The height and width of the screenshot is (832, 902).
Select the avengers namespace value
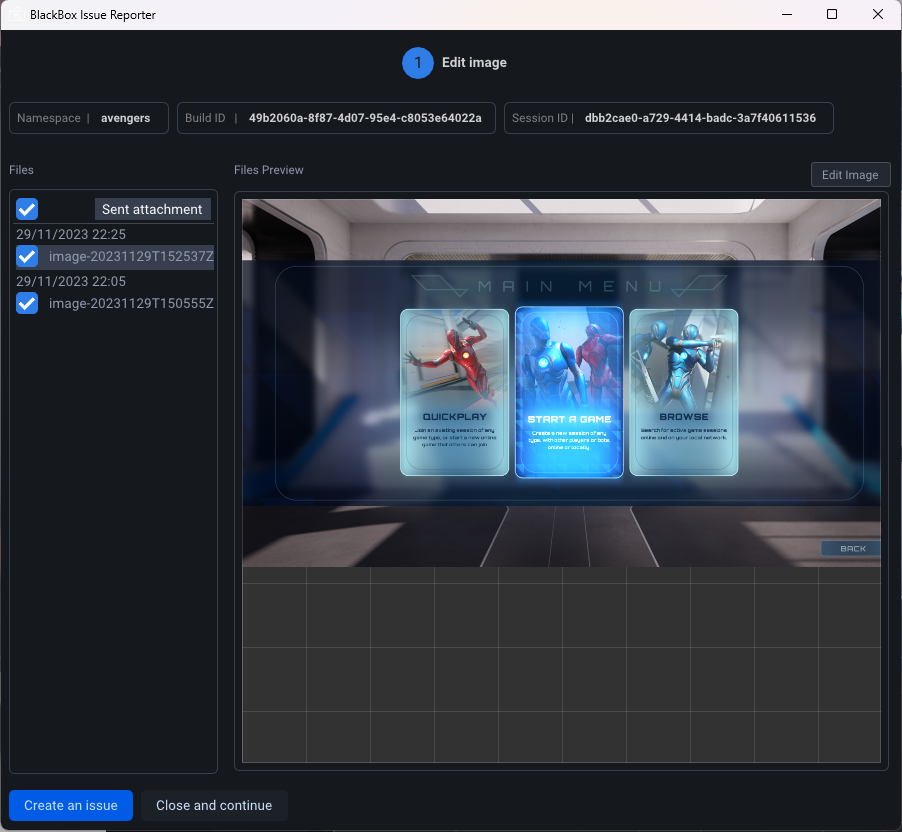(125, 118)
